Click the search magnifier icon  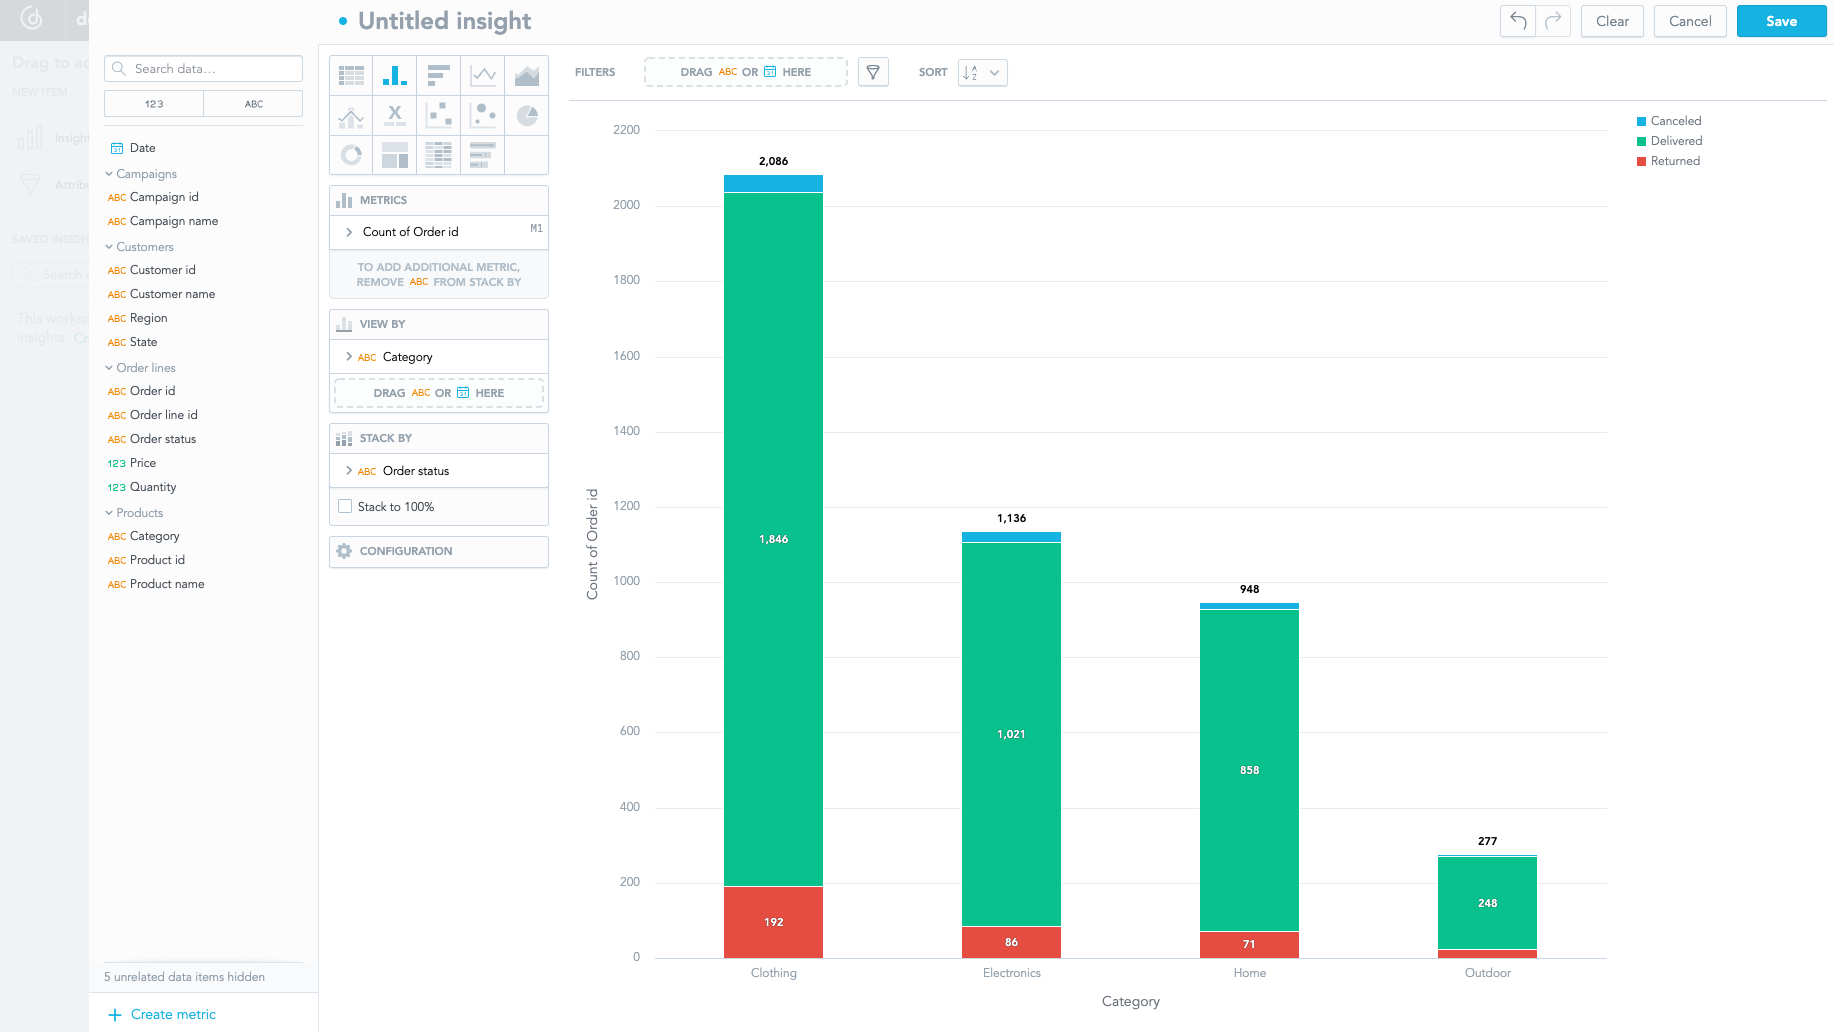[x=119, y=69]
